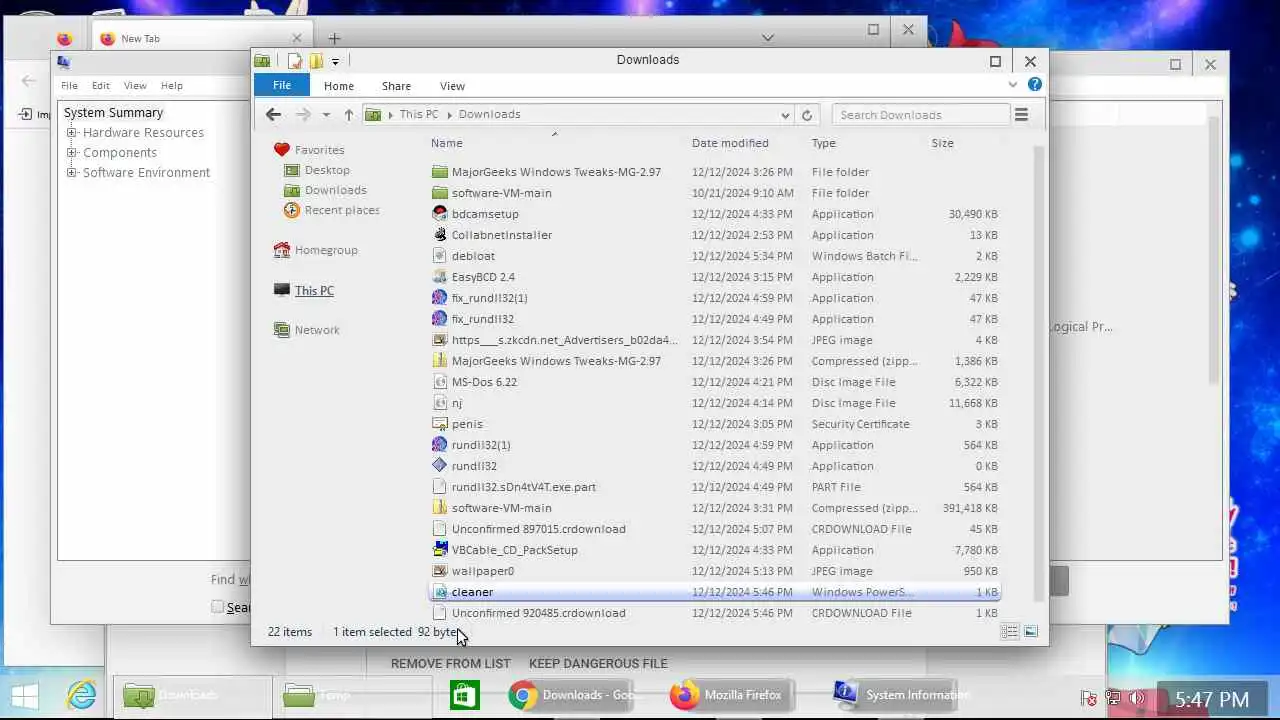This screenshot has width=1280, height=720.
Task: Open the Share ribbon tab
Action: (x=396, y=86)
